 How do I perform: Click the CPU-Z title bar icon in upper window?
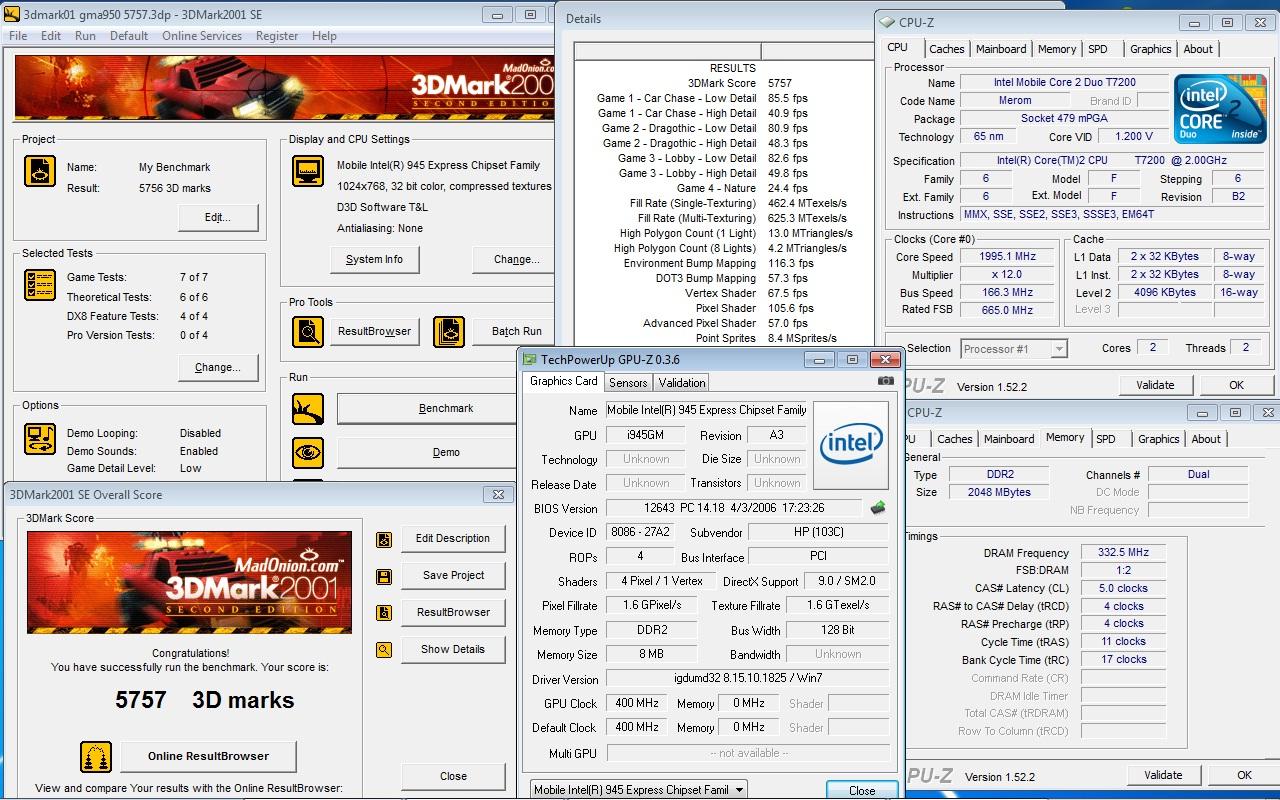pos(887,22)
